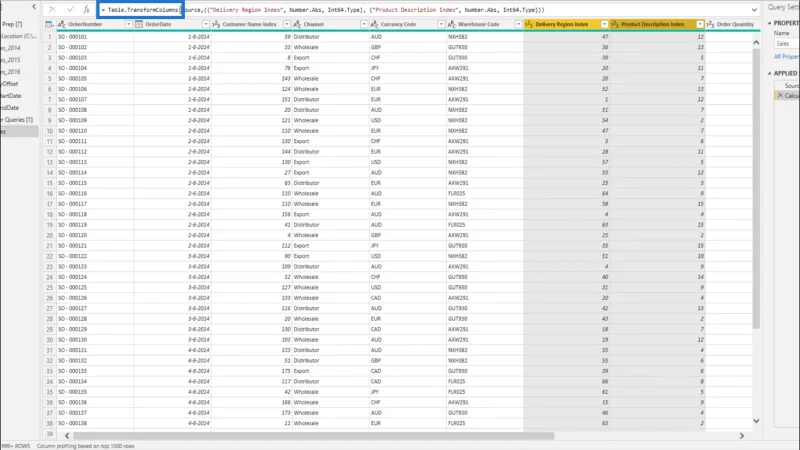Open Channel column filter dropdown
The height and width of the screenshot is (450, 800).
tap(364, 24)
